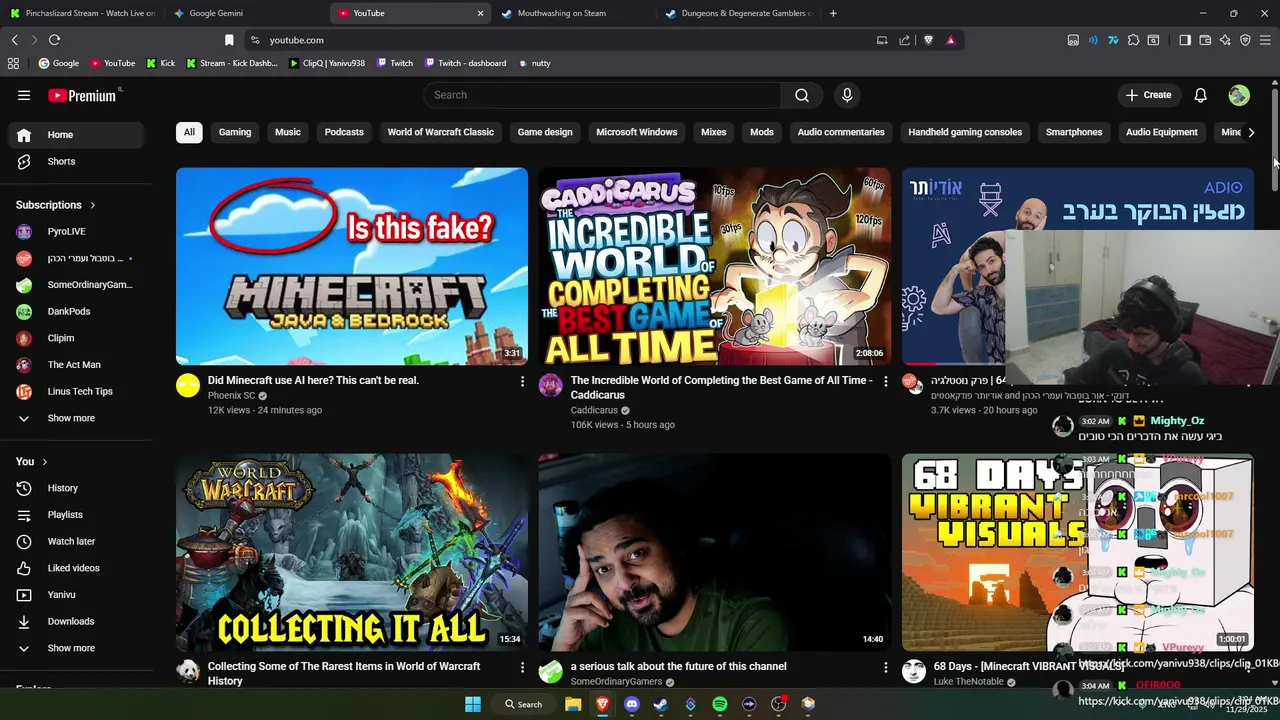Expand the Subscriptions section

pos(56,205)
